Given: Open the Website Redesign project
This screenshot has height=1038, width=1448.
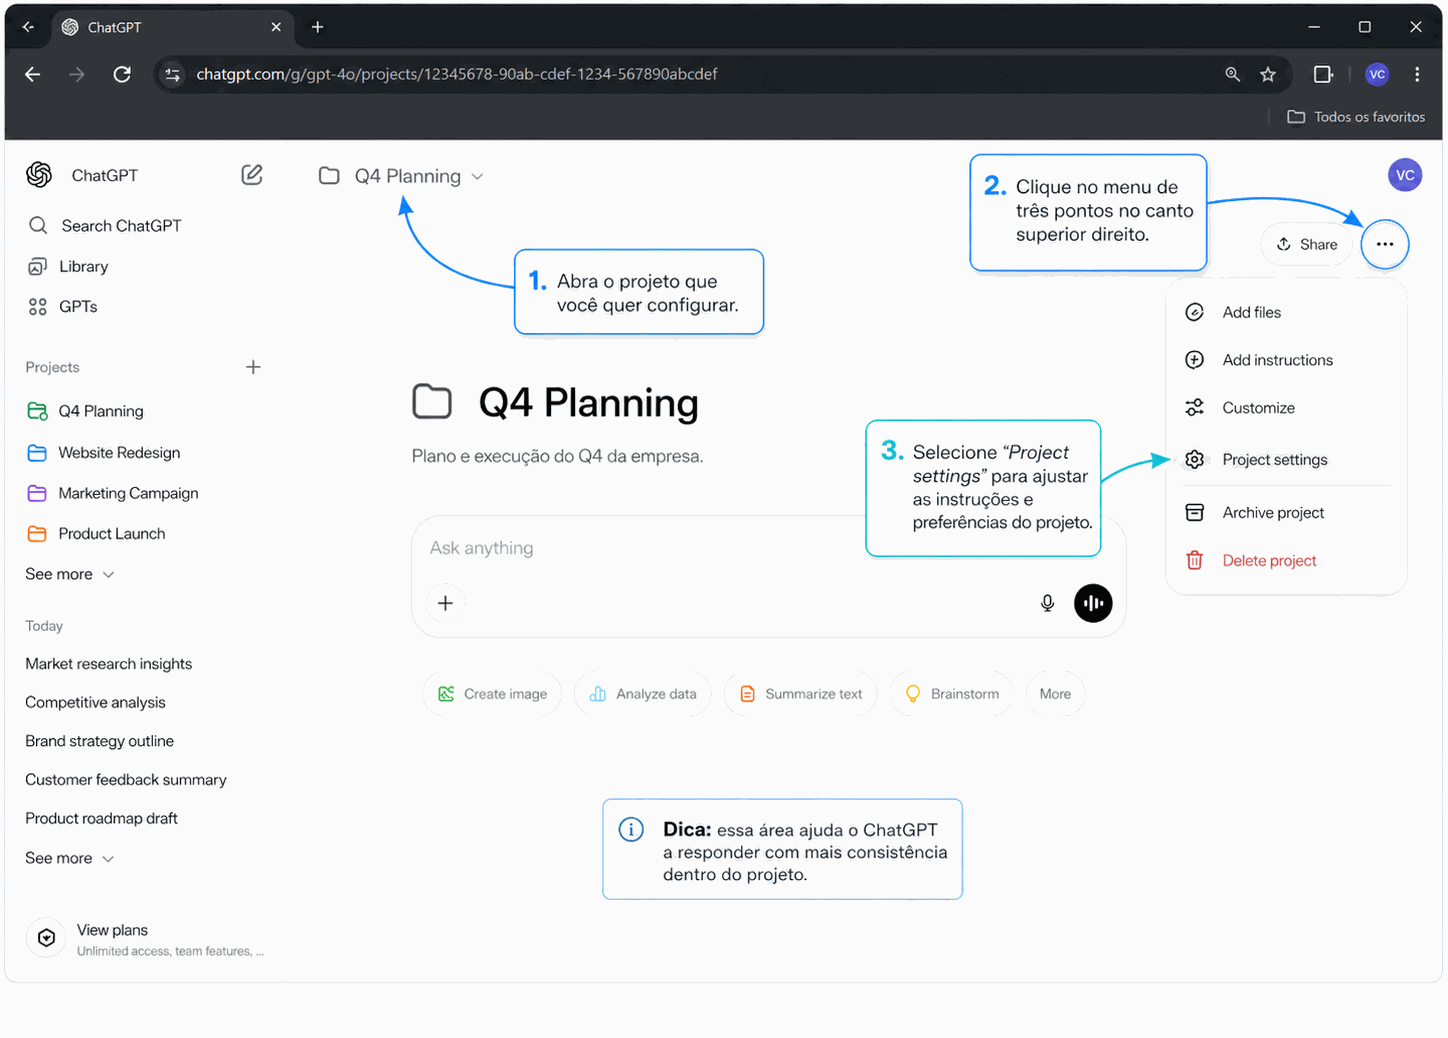Looking at the screenshot, I should tap(119, 453).
